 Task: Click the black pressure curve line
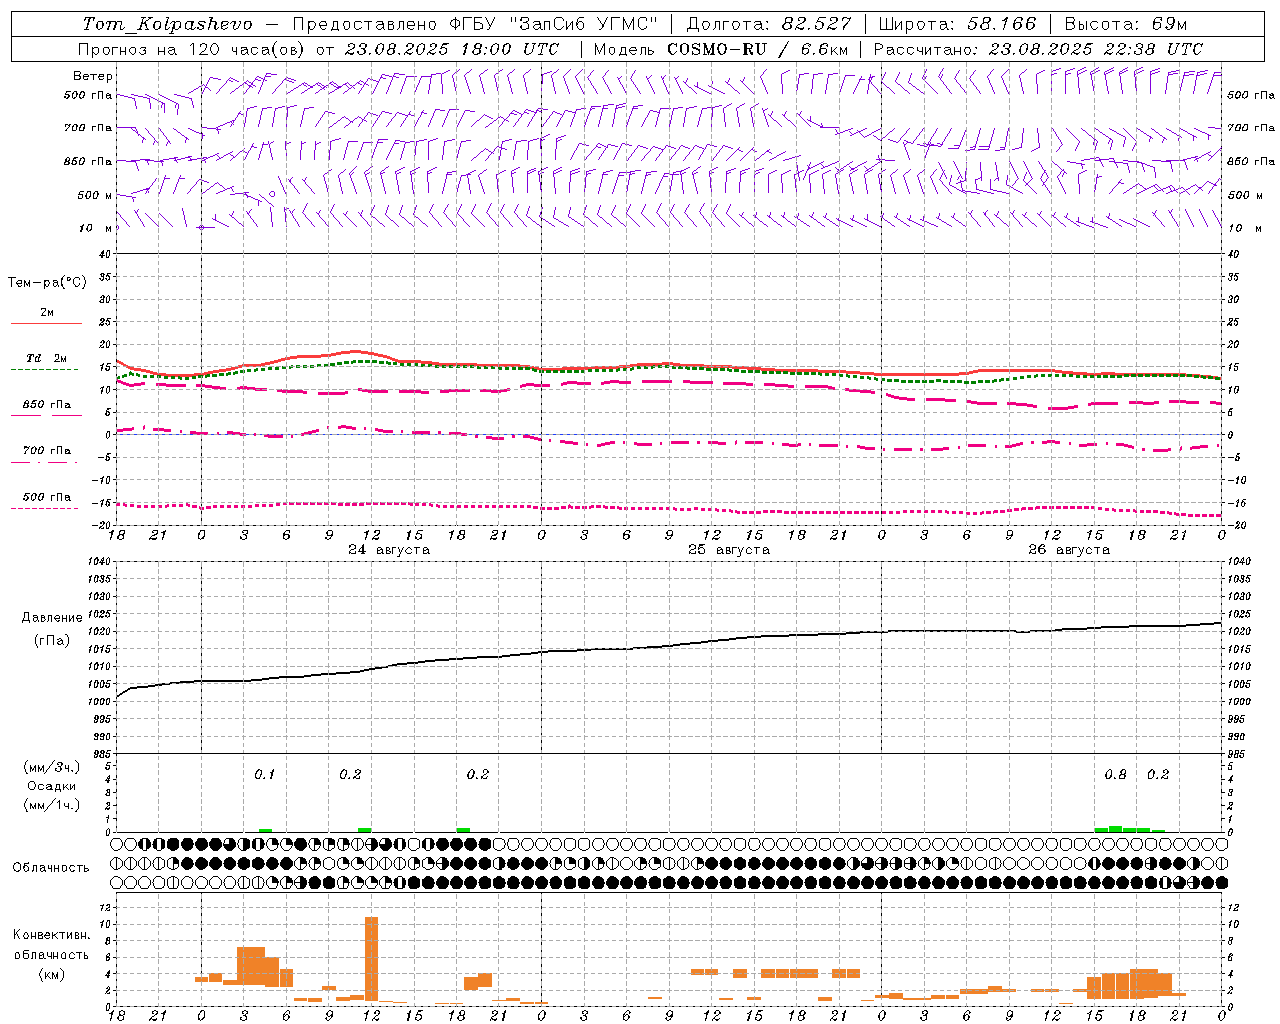(668, 646)
